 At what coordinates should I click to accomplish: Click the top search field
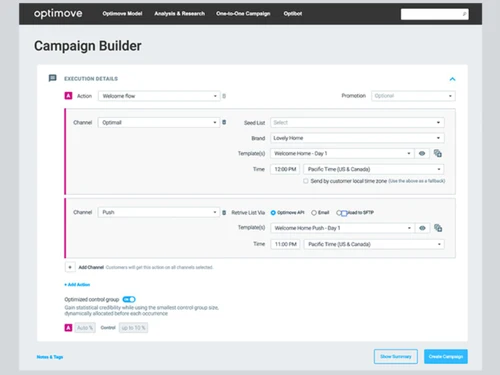coord(434,14)
